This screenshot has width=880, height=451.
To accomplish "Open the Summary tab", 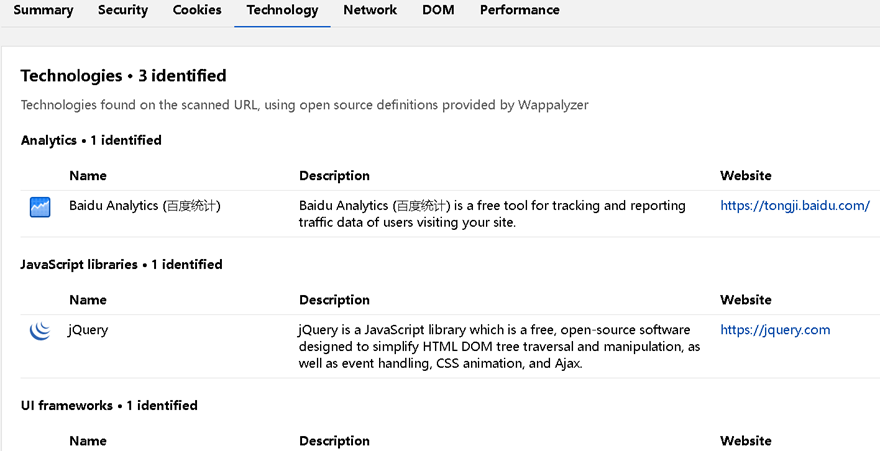I will coord(43,10).
